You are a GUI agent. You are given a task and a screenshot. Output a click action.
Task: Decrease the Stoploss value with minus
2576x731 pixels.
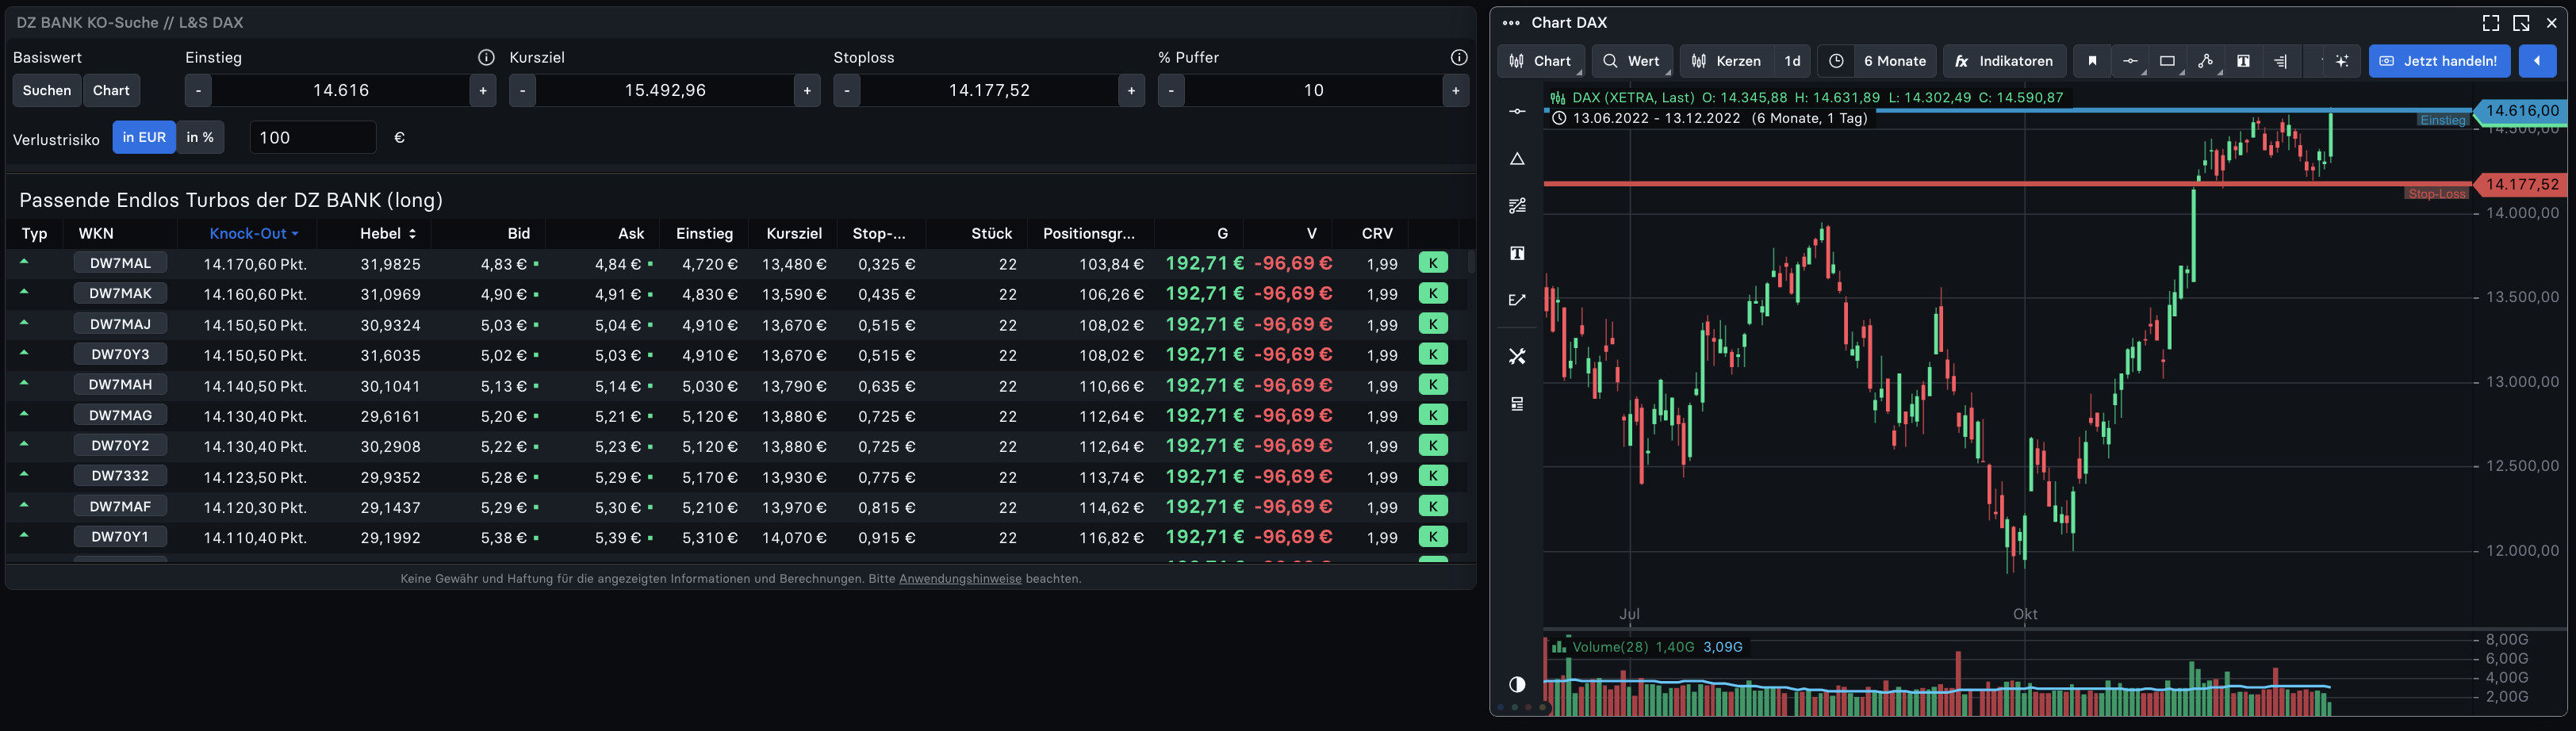[846, 90]
